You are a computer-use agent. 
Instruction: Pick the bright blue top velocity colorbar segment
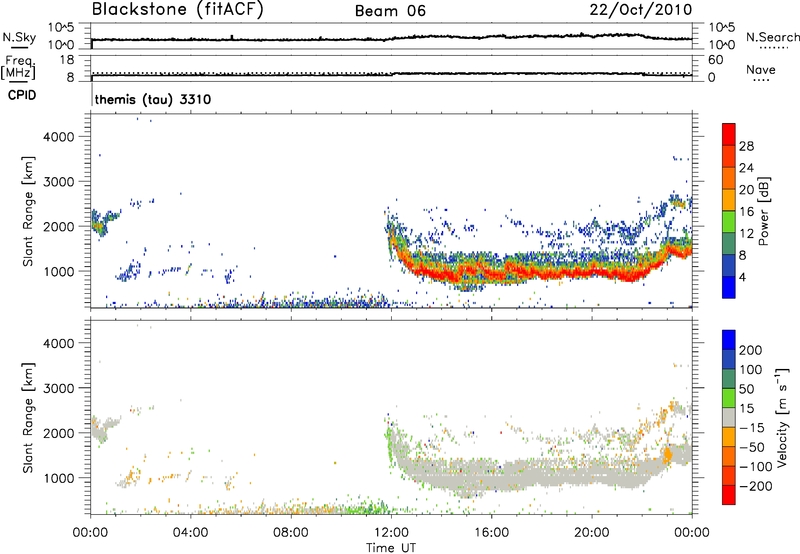tap(729, 340)
